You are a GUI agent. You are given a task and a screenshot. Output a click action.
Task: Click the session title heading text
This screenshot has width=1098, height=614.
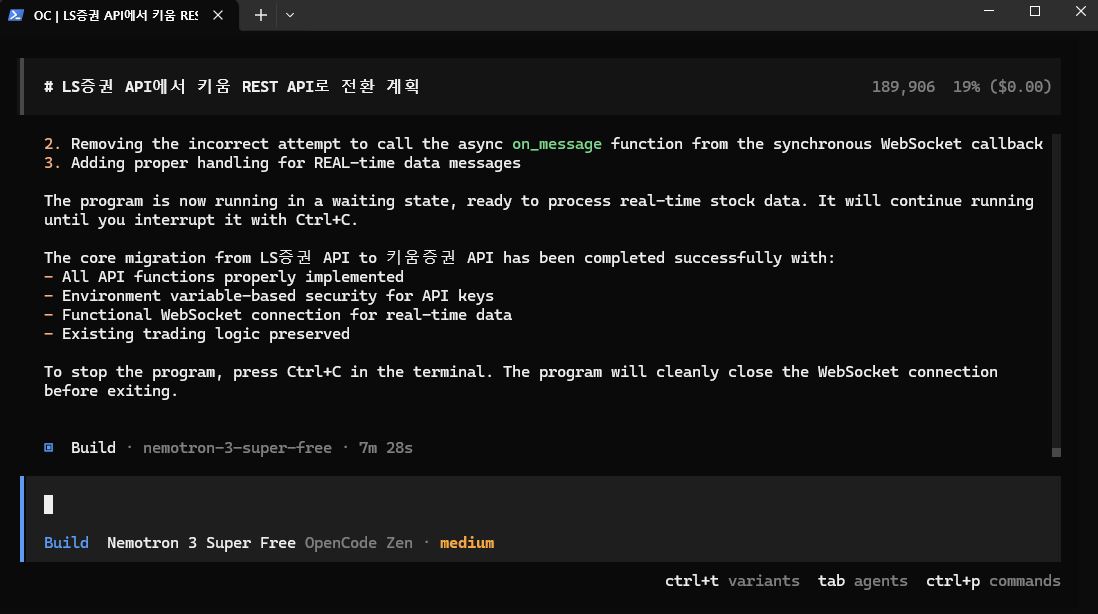[x=232, y=86]
